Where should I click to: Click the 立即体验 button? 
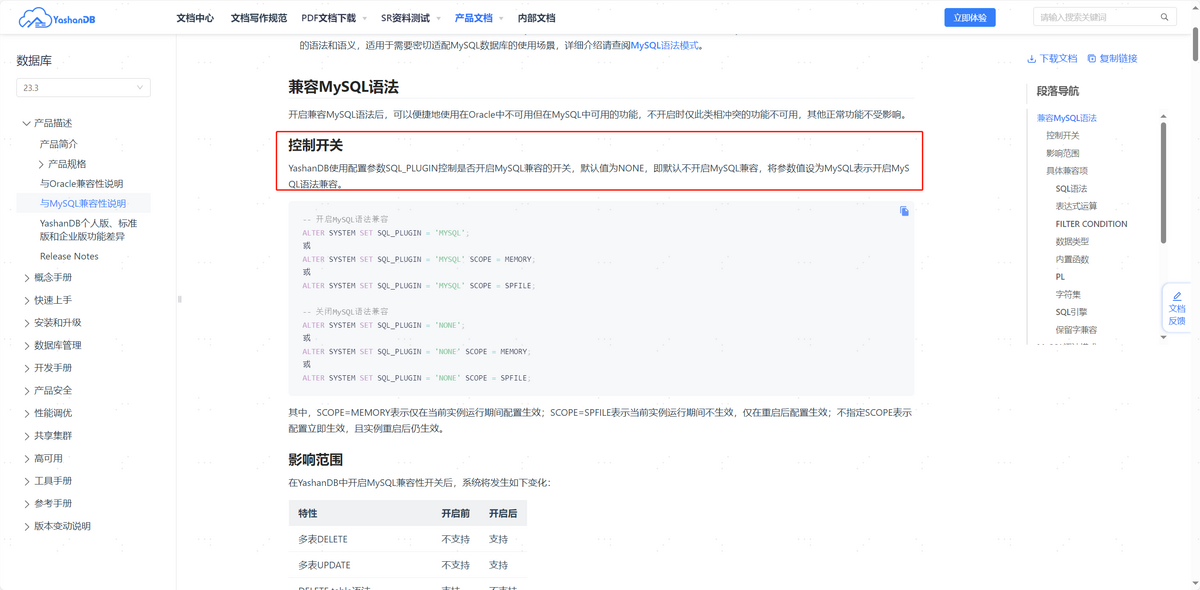pyautogui.click(x=970, y=17)
